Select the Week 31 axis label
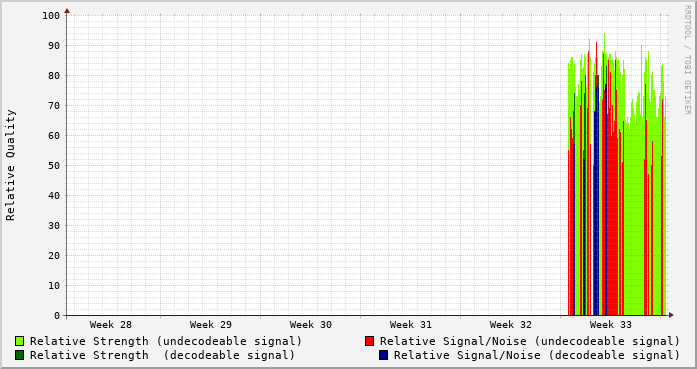The image size is (697, 369). [411, 325]
